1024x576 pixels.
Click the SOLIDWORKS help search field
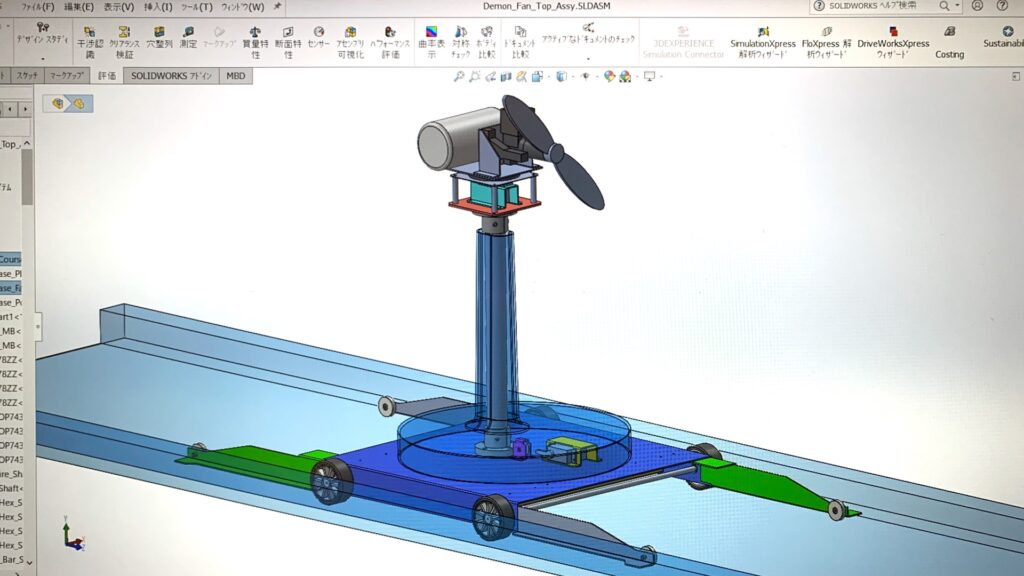click(880, 6)
